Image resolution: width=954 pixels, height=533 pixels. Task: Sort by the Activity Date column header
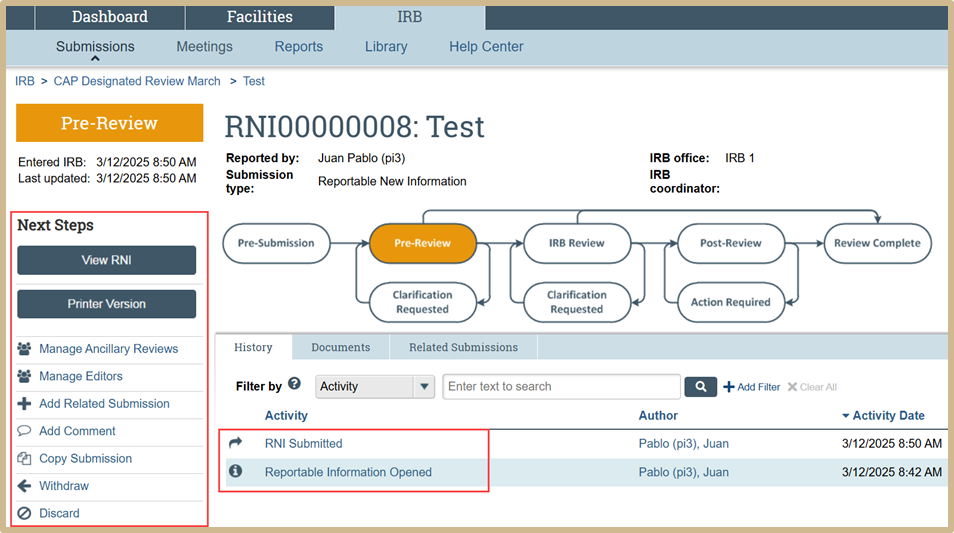tap(887, 416)
